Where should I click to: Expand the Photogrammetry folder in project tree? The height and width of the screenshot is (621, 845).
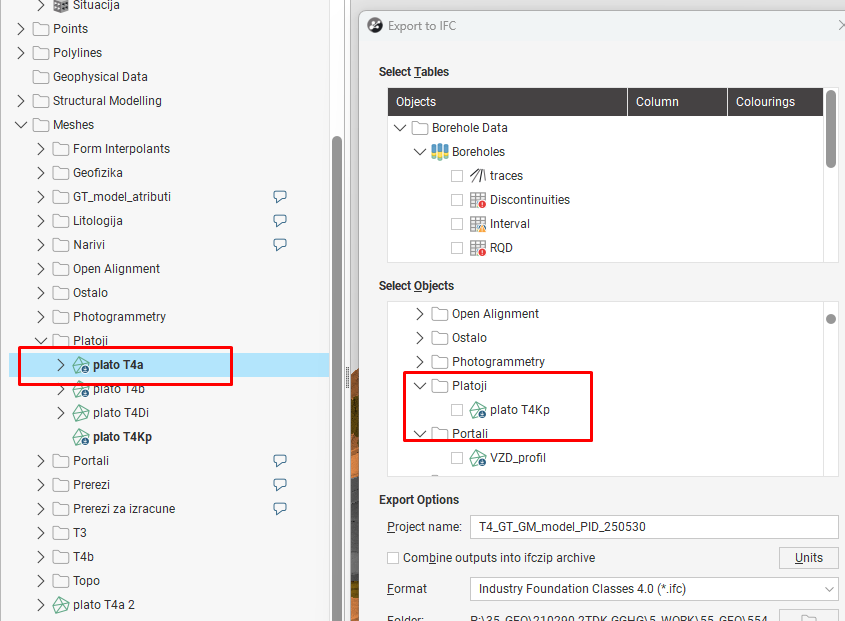[x=41, y=317]
